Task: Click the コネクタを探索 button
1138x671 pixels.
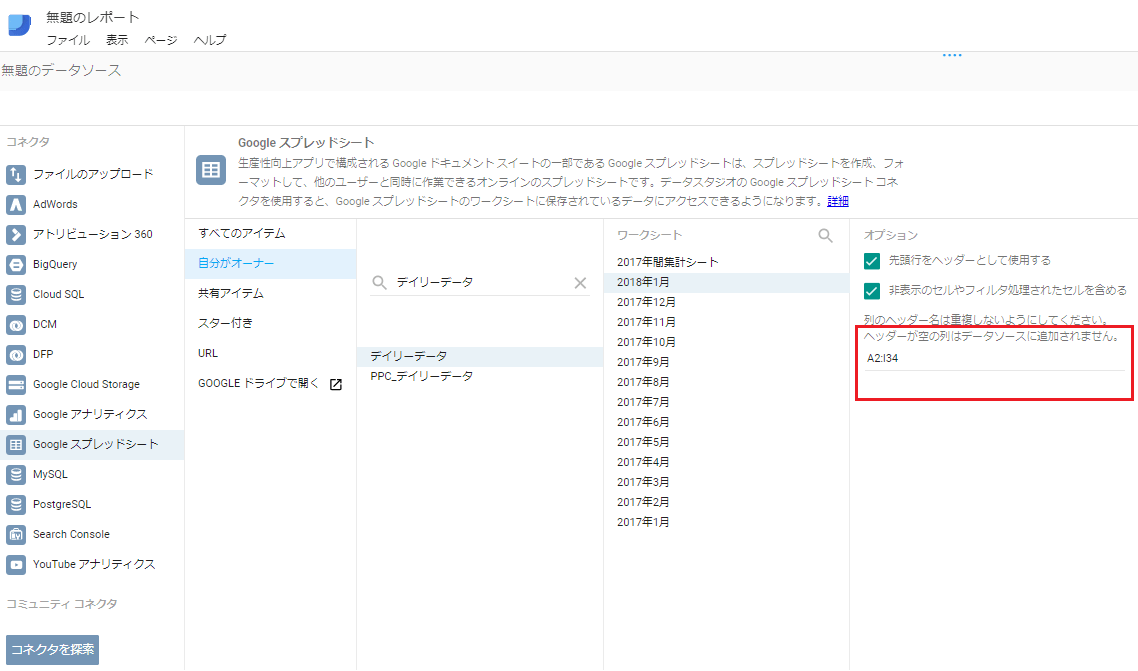Action: tap(52, 649)
